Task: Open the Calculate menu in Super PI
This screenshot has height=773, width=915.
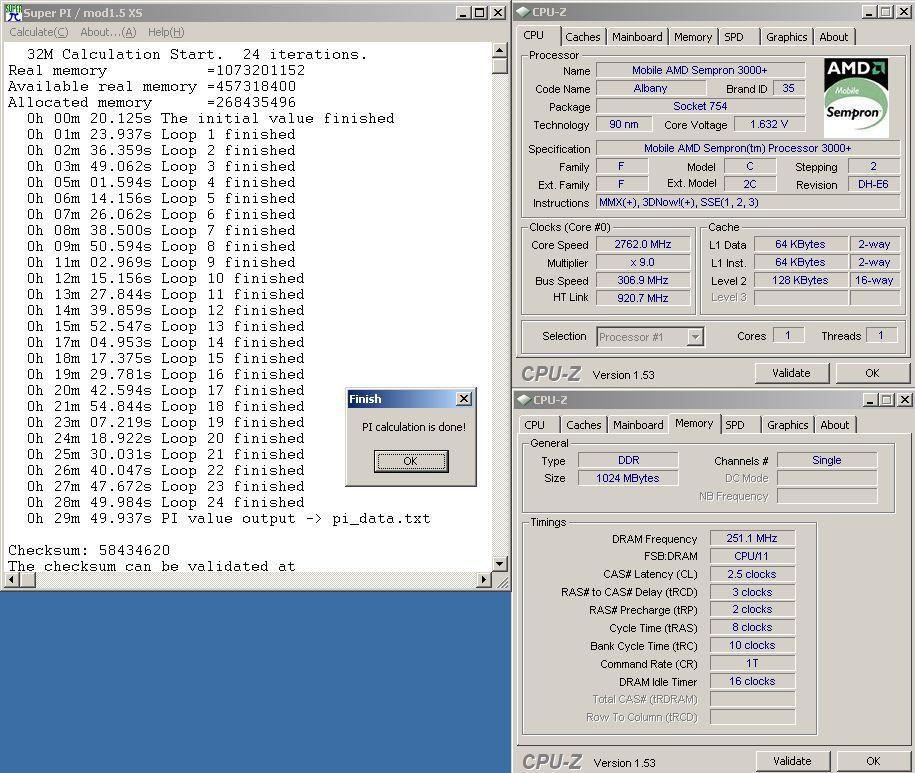Action: click(x=39, y=32)
